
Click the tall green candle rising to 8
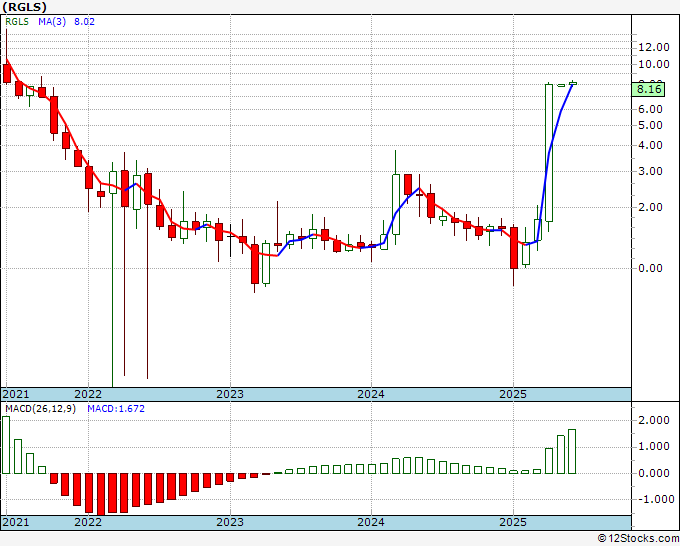tap(549, 153)
